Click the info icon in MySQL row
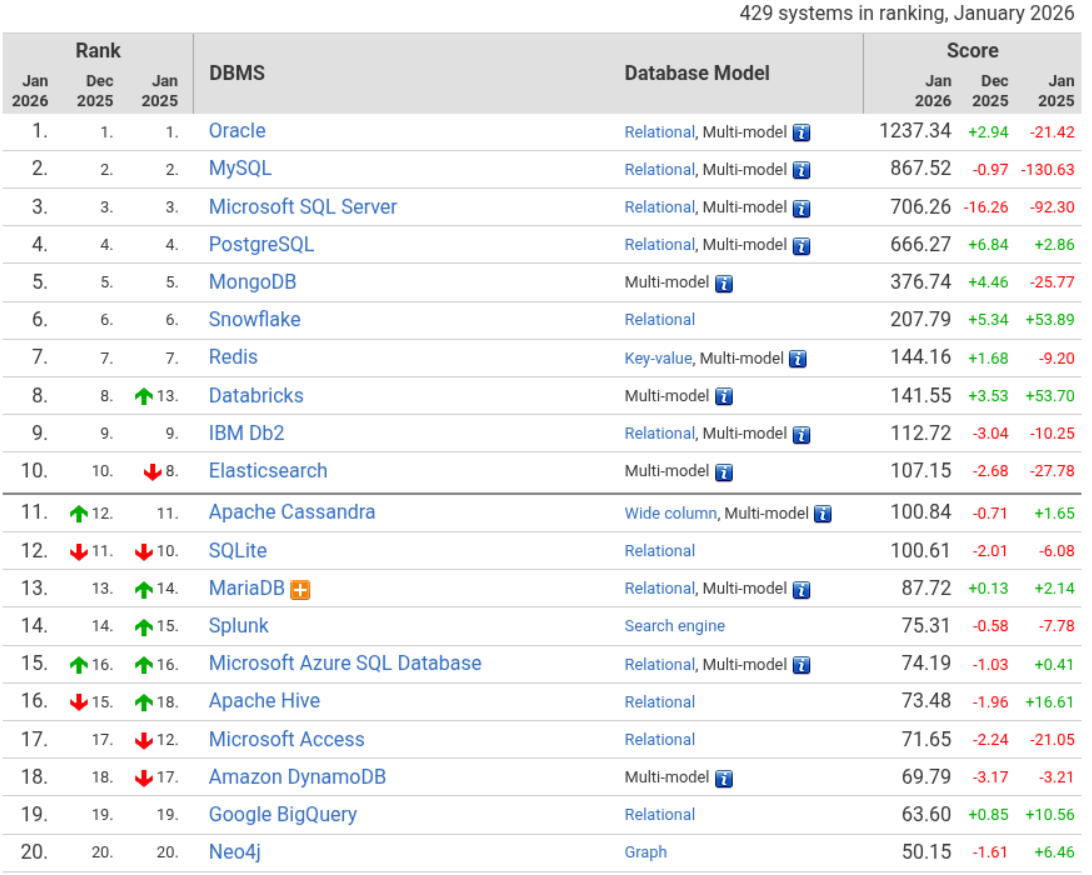1092x875 pixels. [802, 170]
